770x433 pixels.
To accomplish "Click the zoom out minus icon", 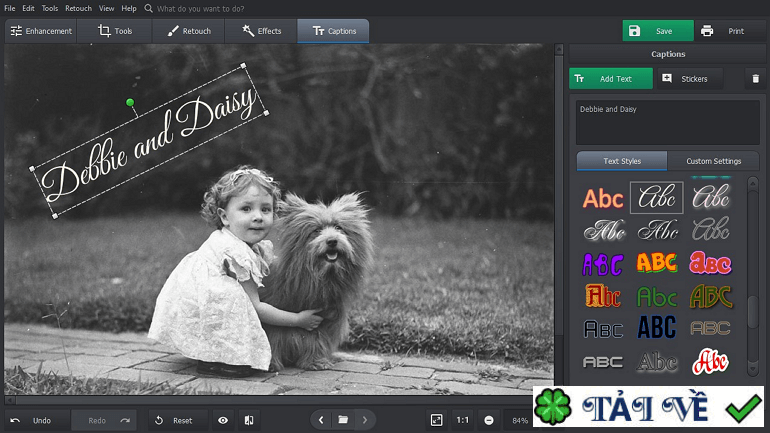I will [x=489, y=420].
